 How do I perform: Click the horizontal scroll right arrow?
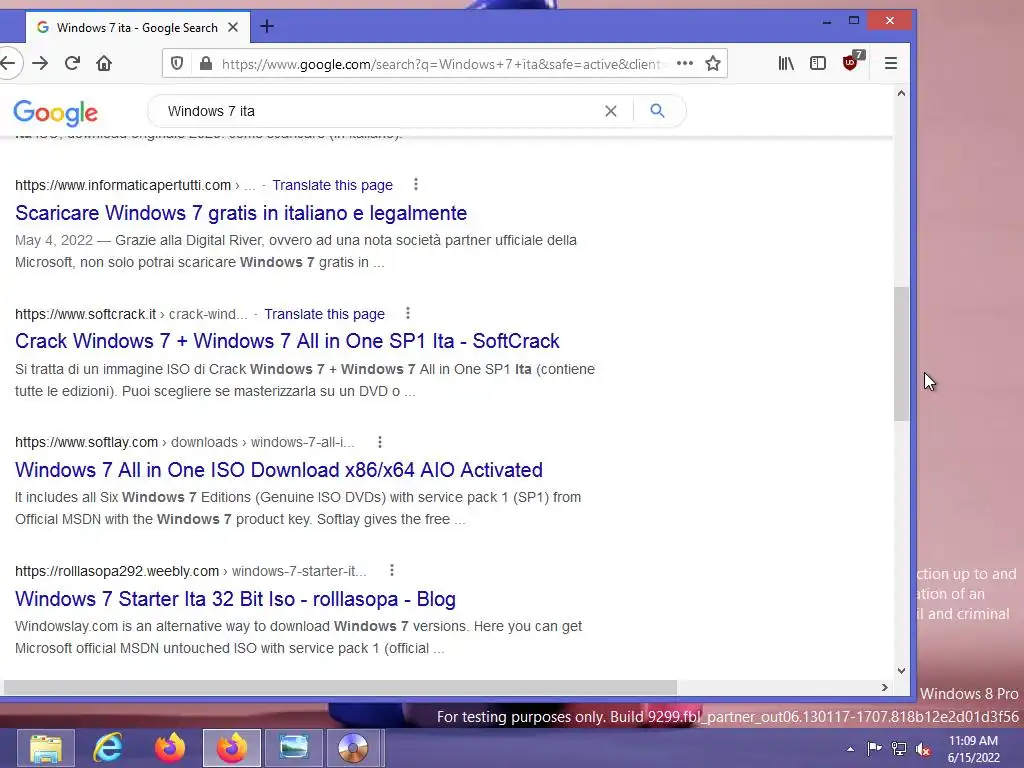coord(885,687)
